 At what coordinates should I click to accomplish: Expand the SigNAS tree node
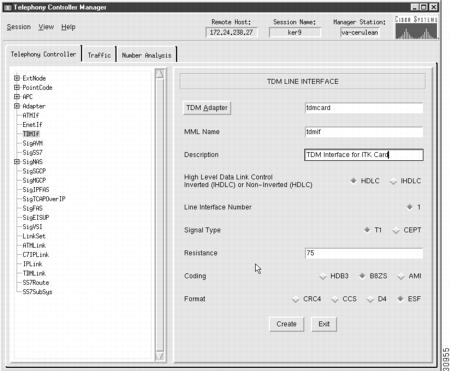17,162
